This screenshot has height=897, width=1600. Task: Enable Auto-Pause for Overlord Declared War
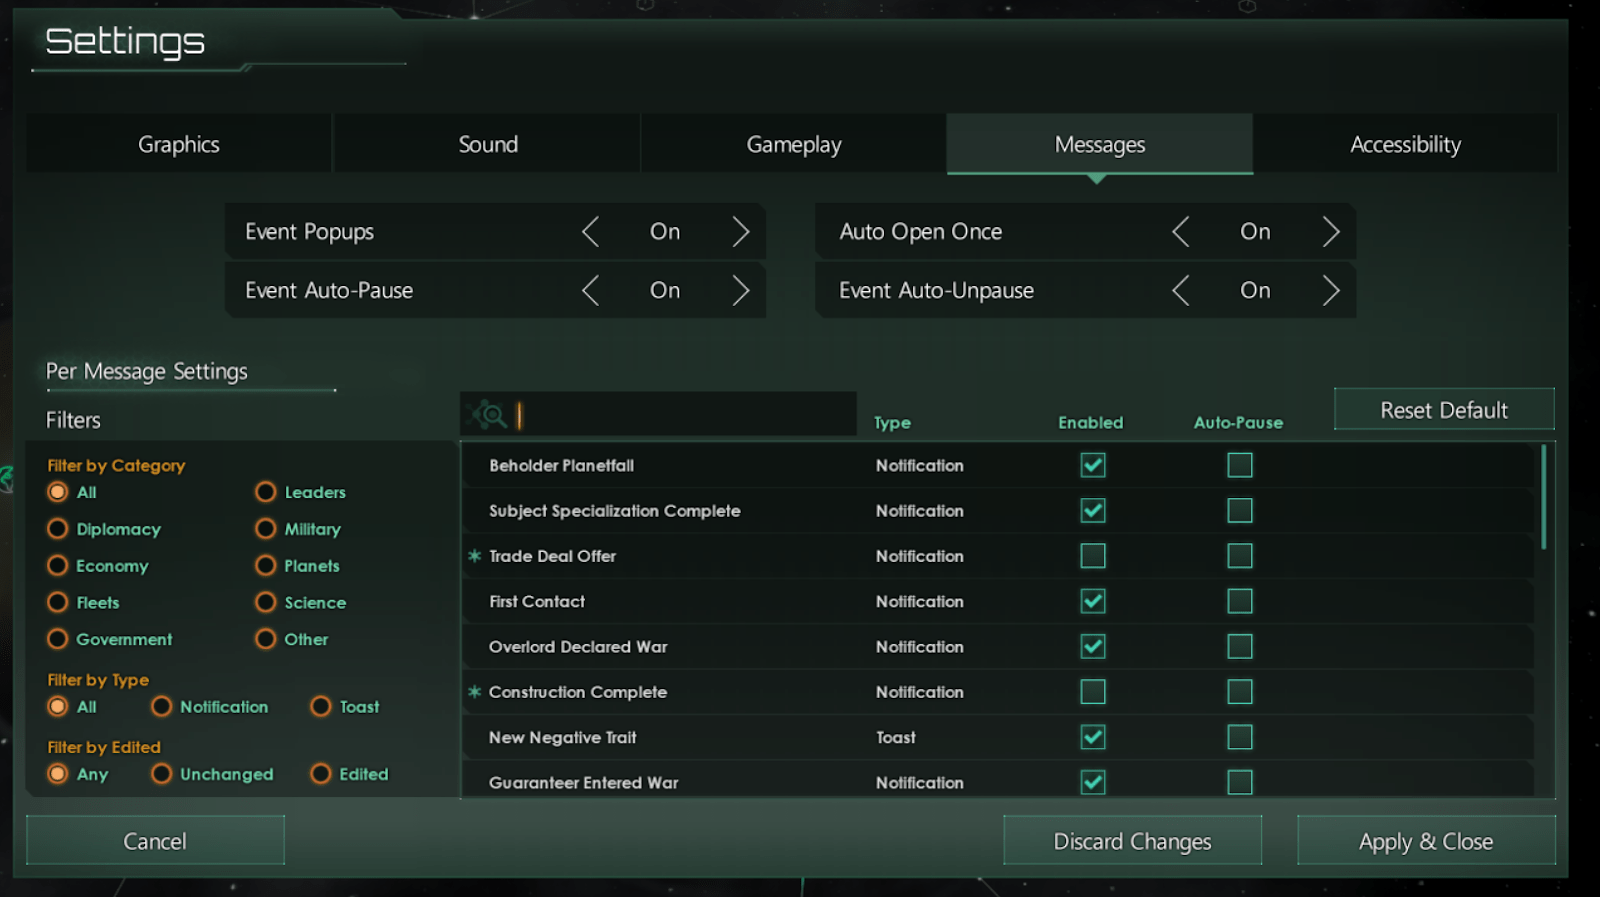click(1240, 647)
